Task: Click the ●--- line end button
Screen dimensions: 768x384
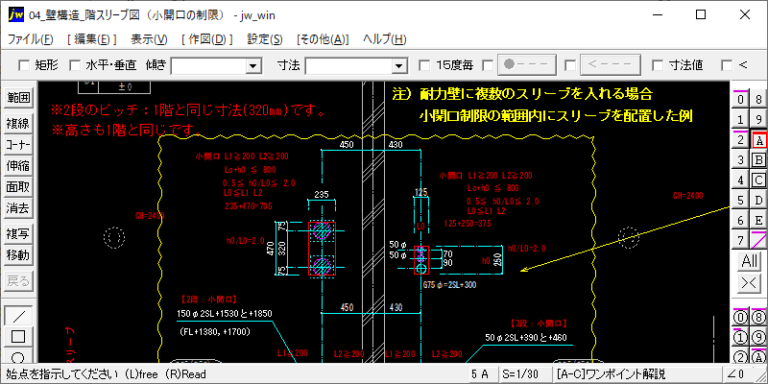Action: [527, 65]
